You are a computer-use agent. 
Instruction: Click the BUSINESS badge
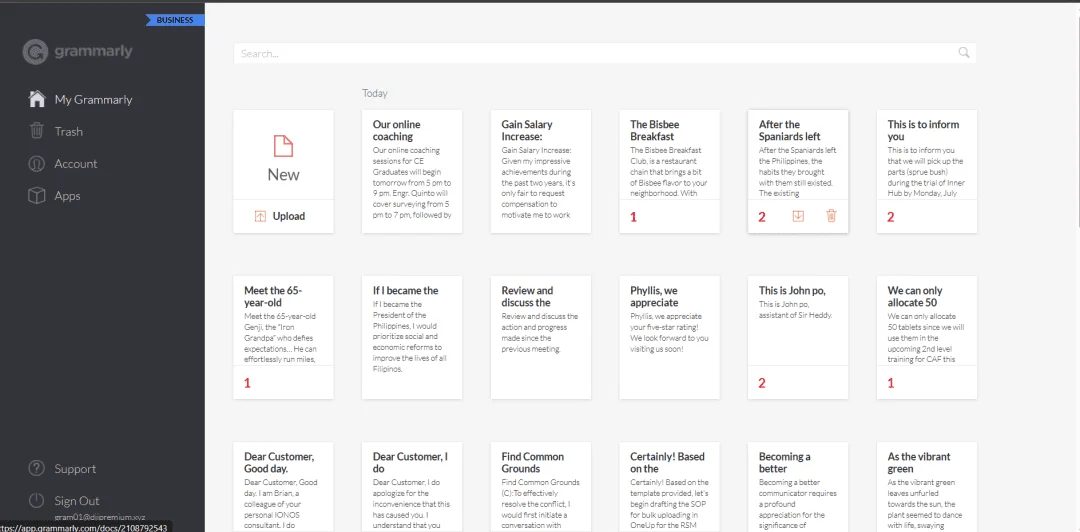[x=175, y=20]
